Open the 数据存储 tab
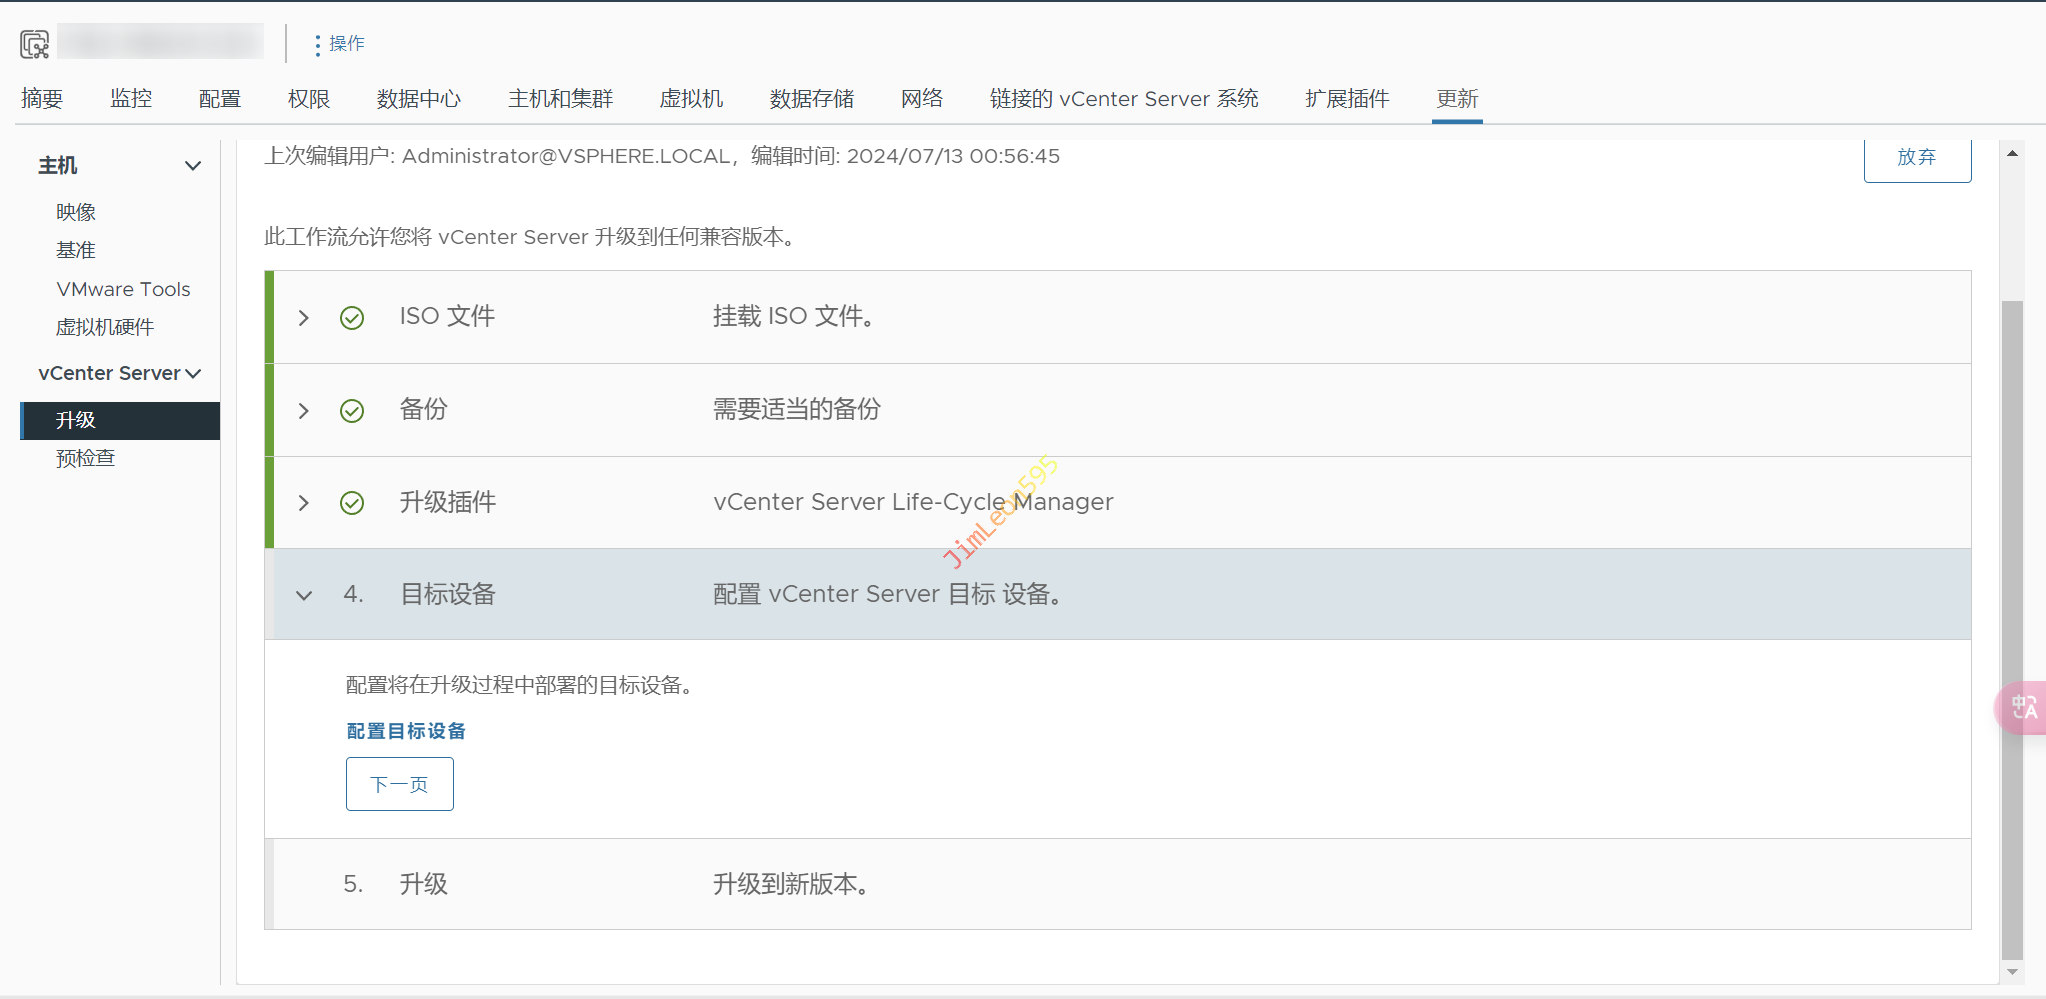This screenshot has height=999, width=2046. point(811,99)
